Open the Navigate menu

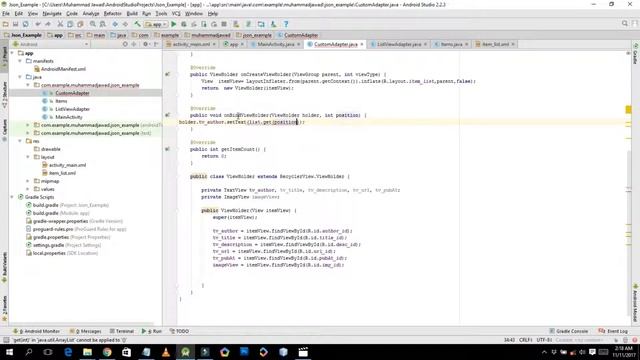[52, 13]
